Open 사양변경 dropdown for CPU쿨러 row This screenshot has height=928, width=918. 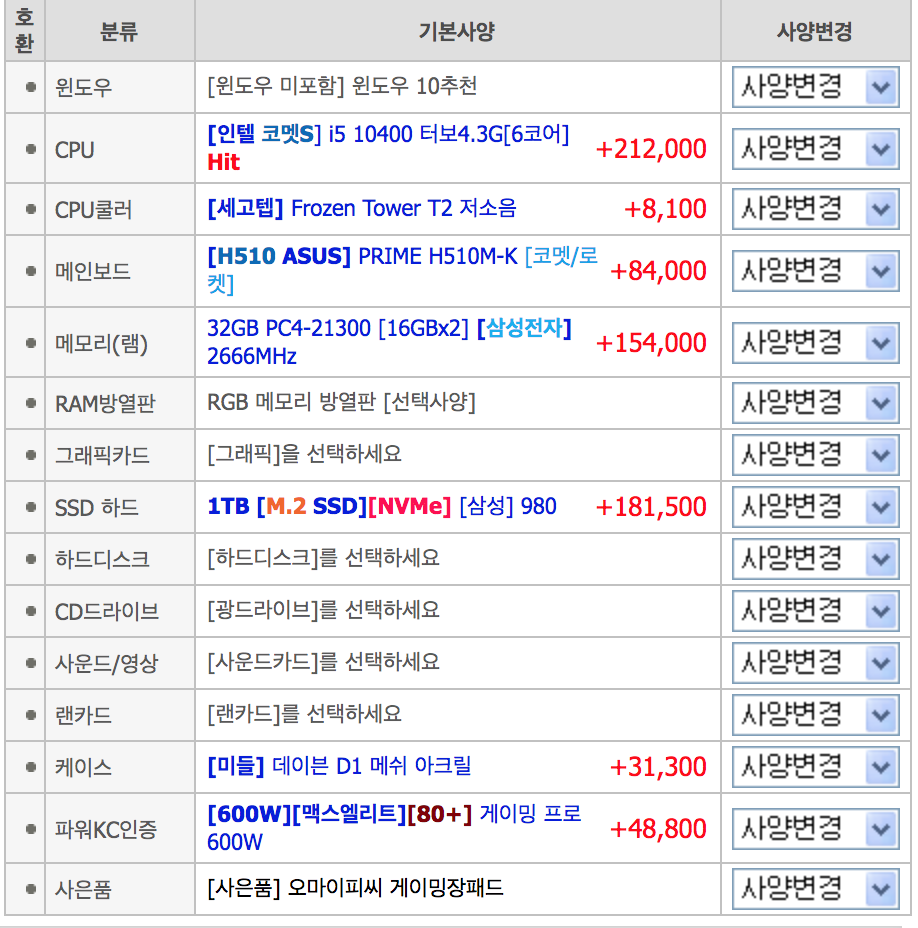[816, 209]
